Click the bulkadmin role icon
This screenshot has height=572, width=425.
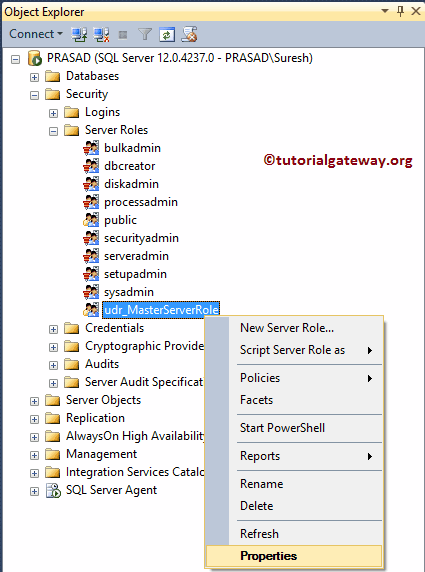[91, 148]
